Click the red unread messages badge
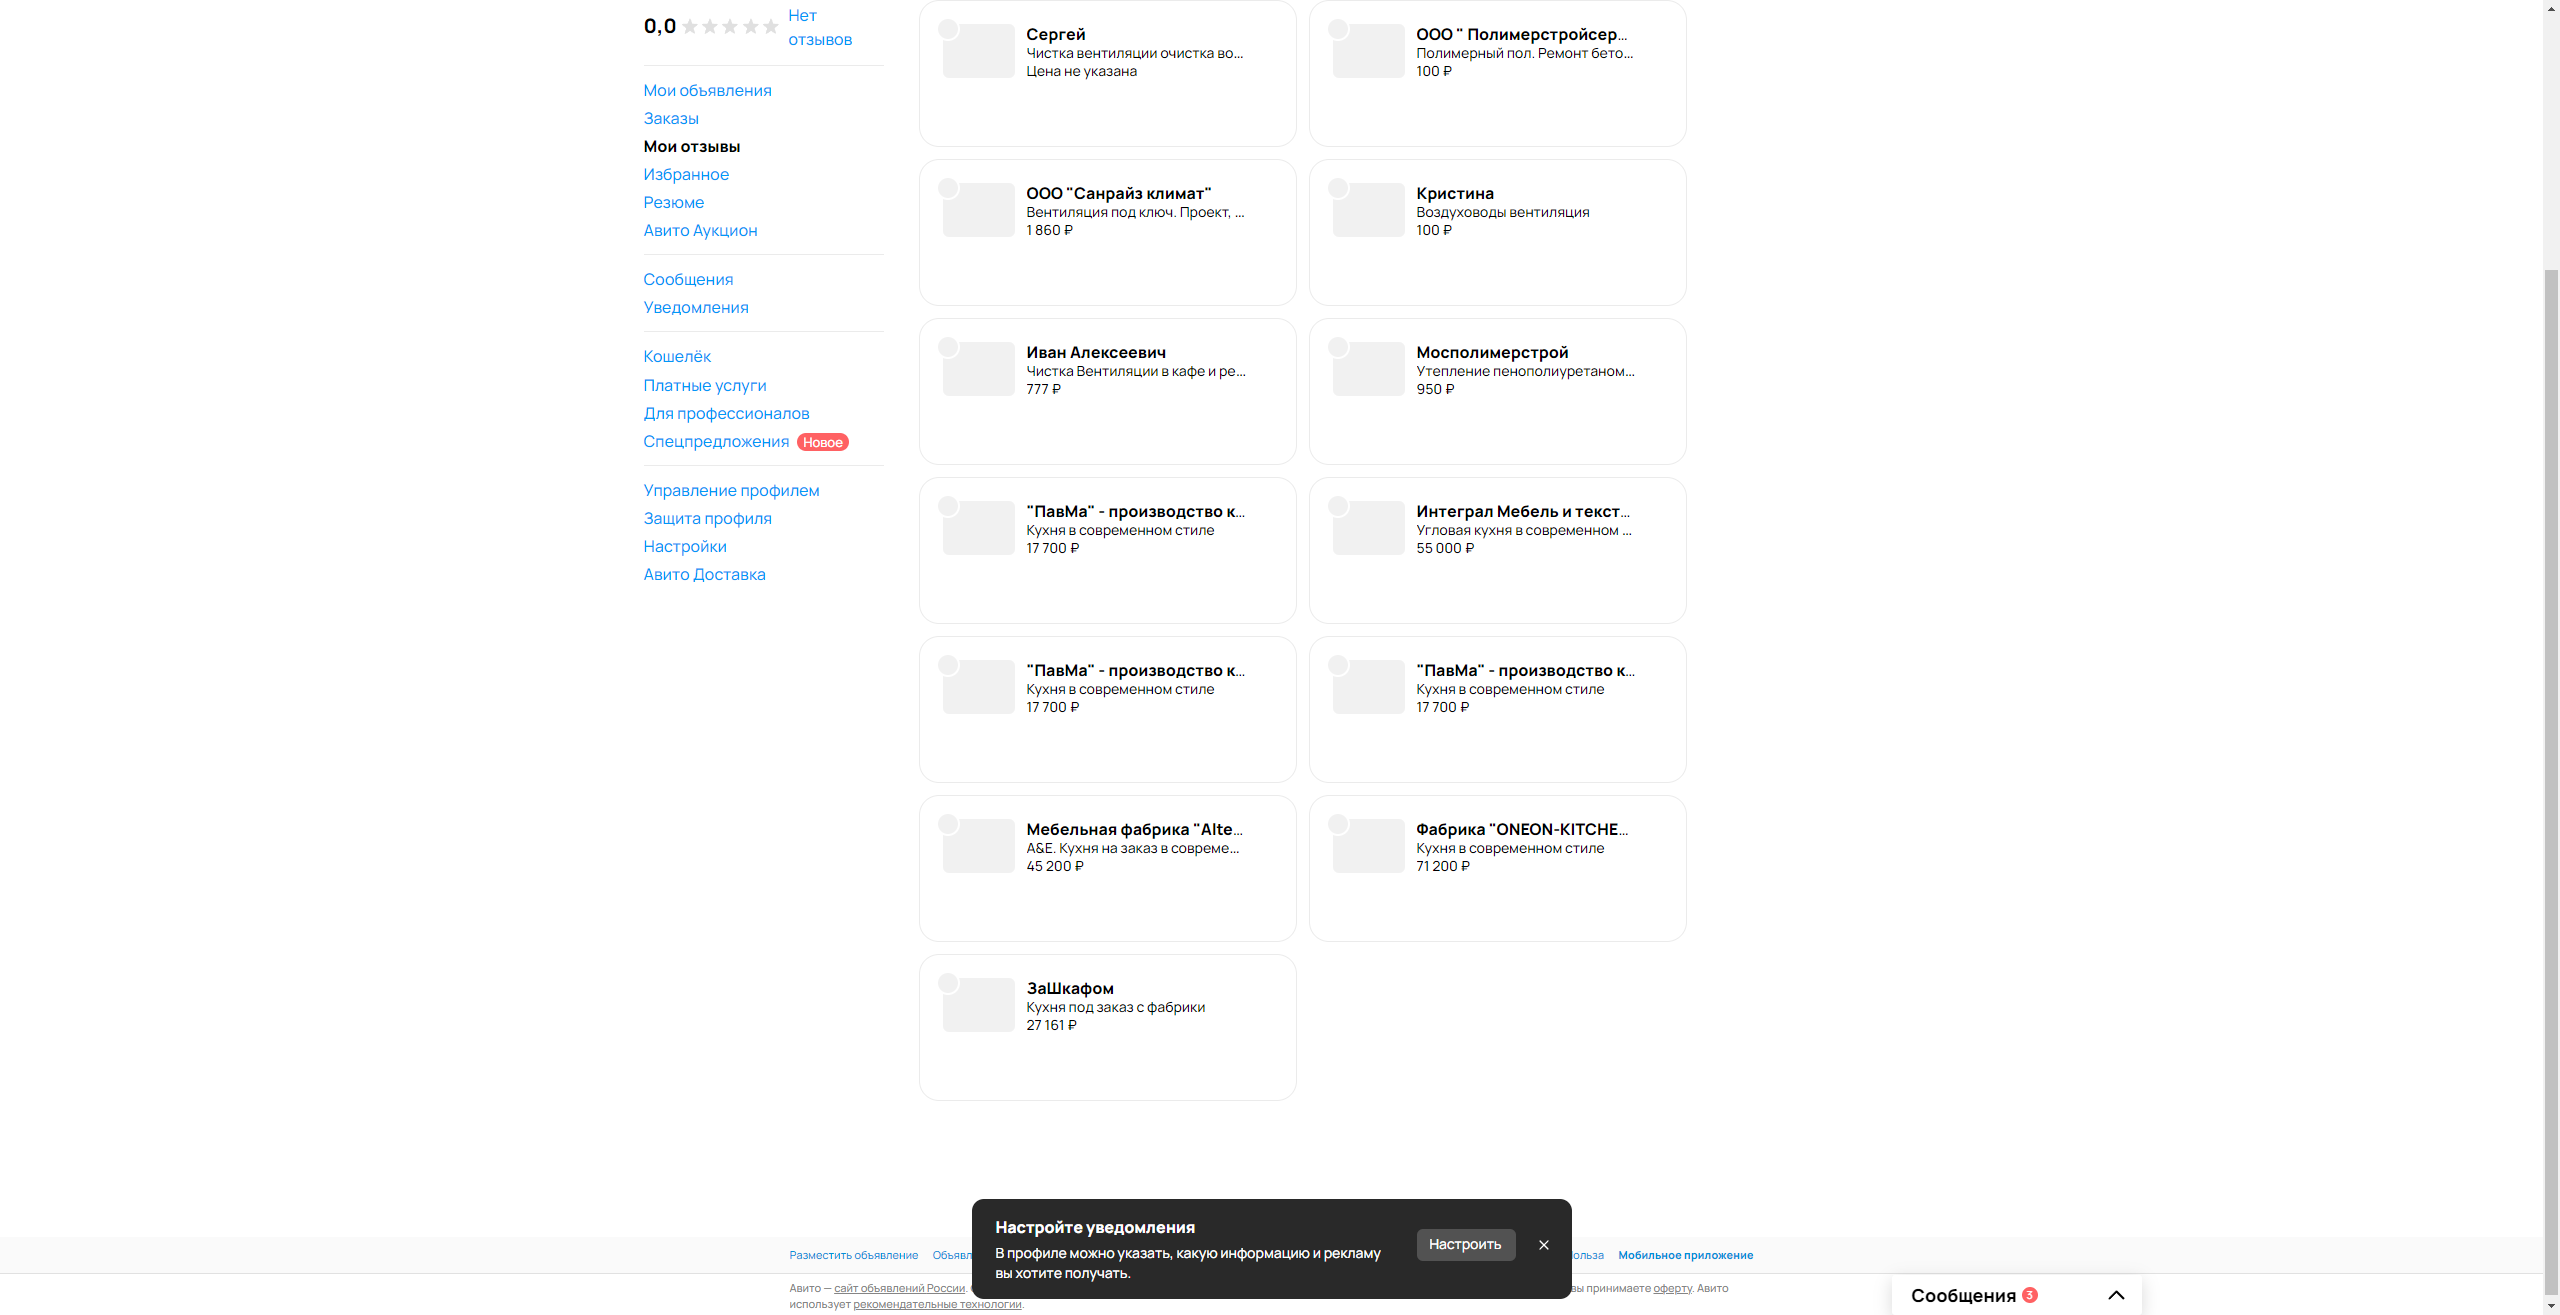Viewport: 2560px width, 1315px height. (2029, 1295)
